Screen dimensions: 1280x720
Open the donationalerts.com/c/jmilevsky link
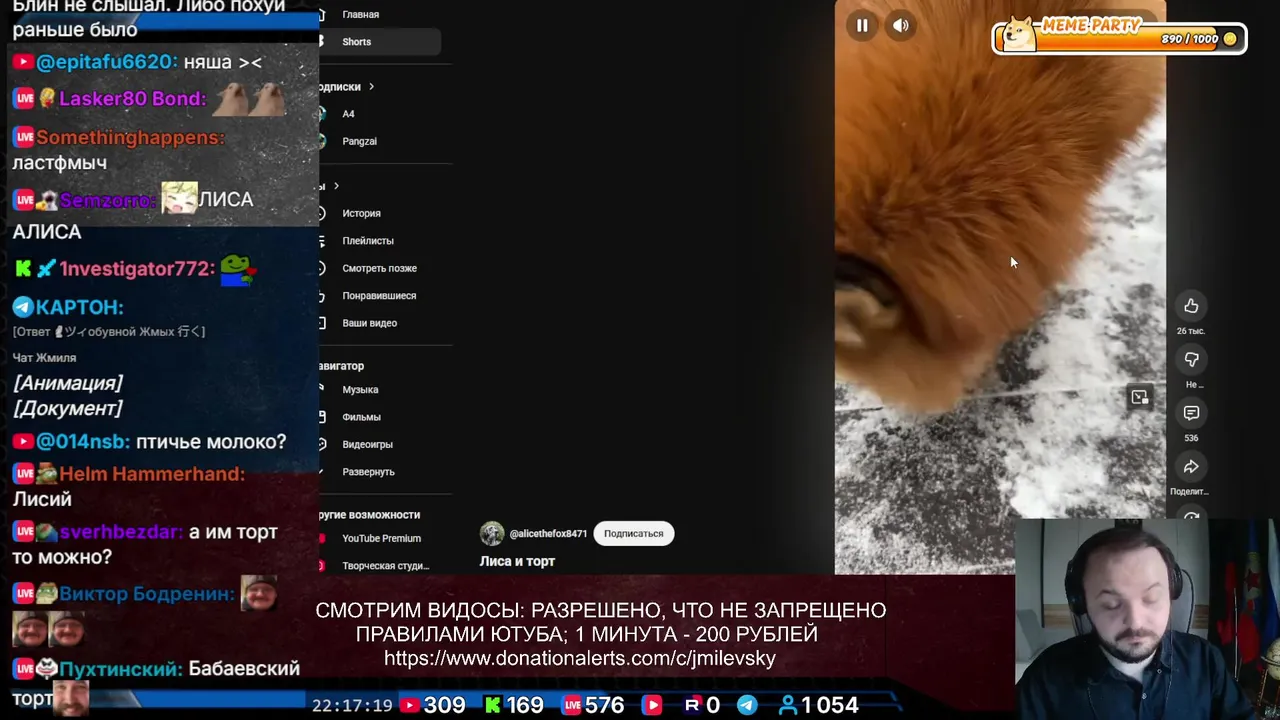point(580,658)
